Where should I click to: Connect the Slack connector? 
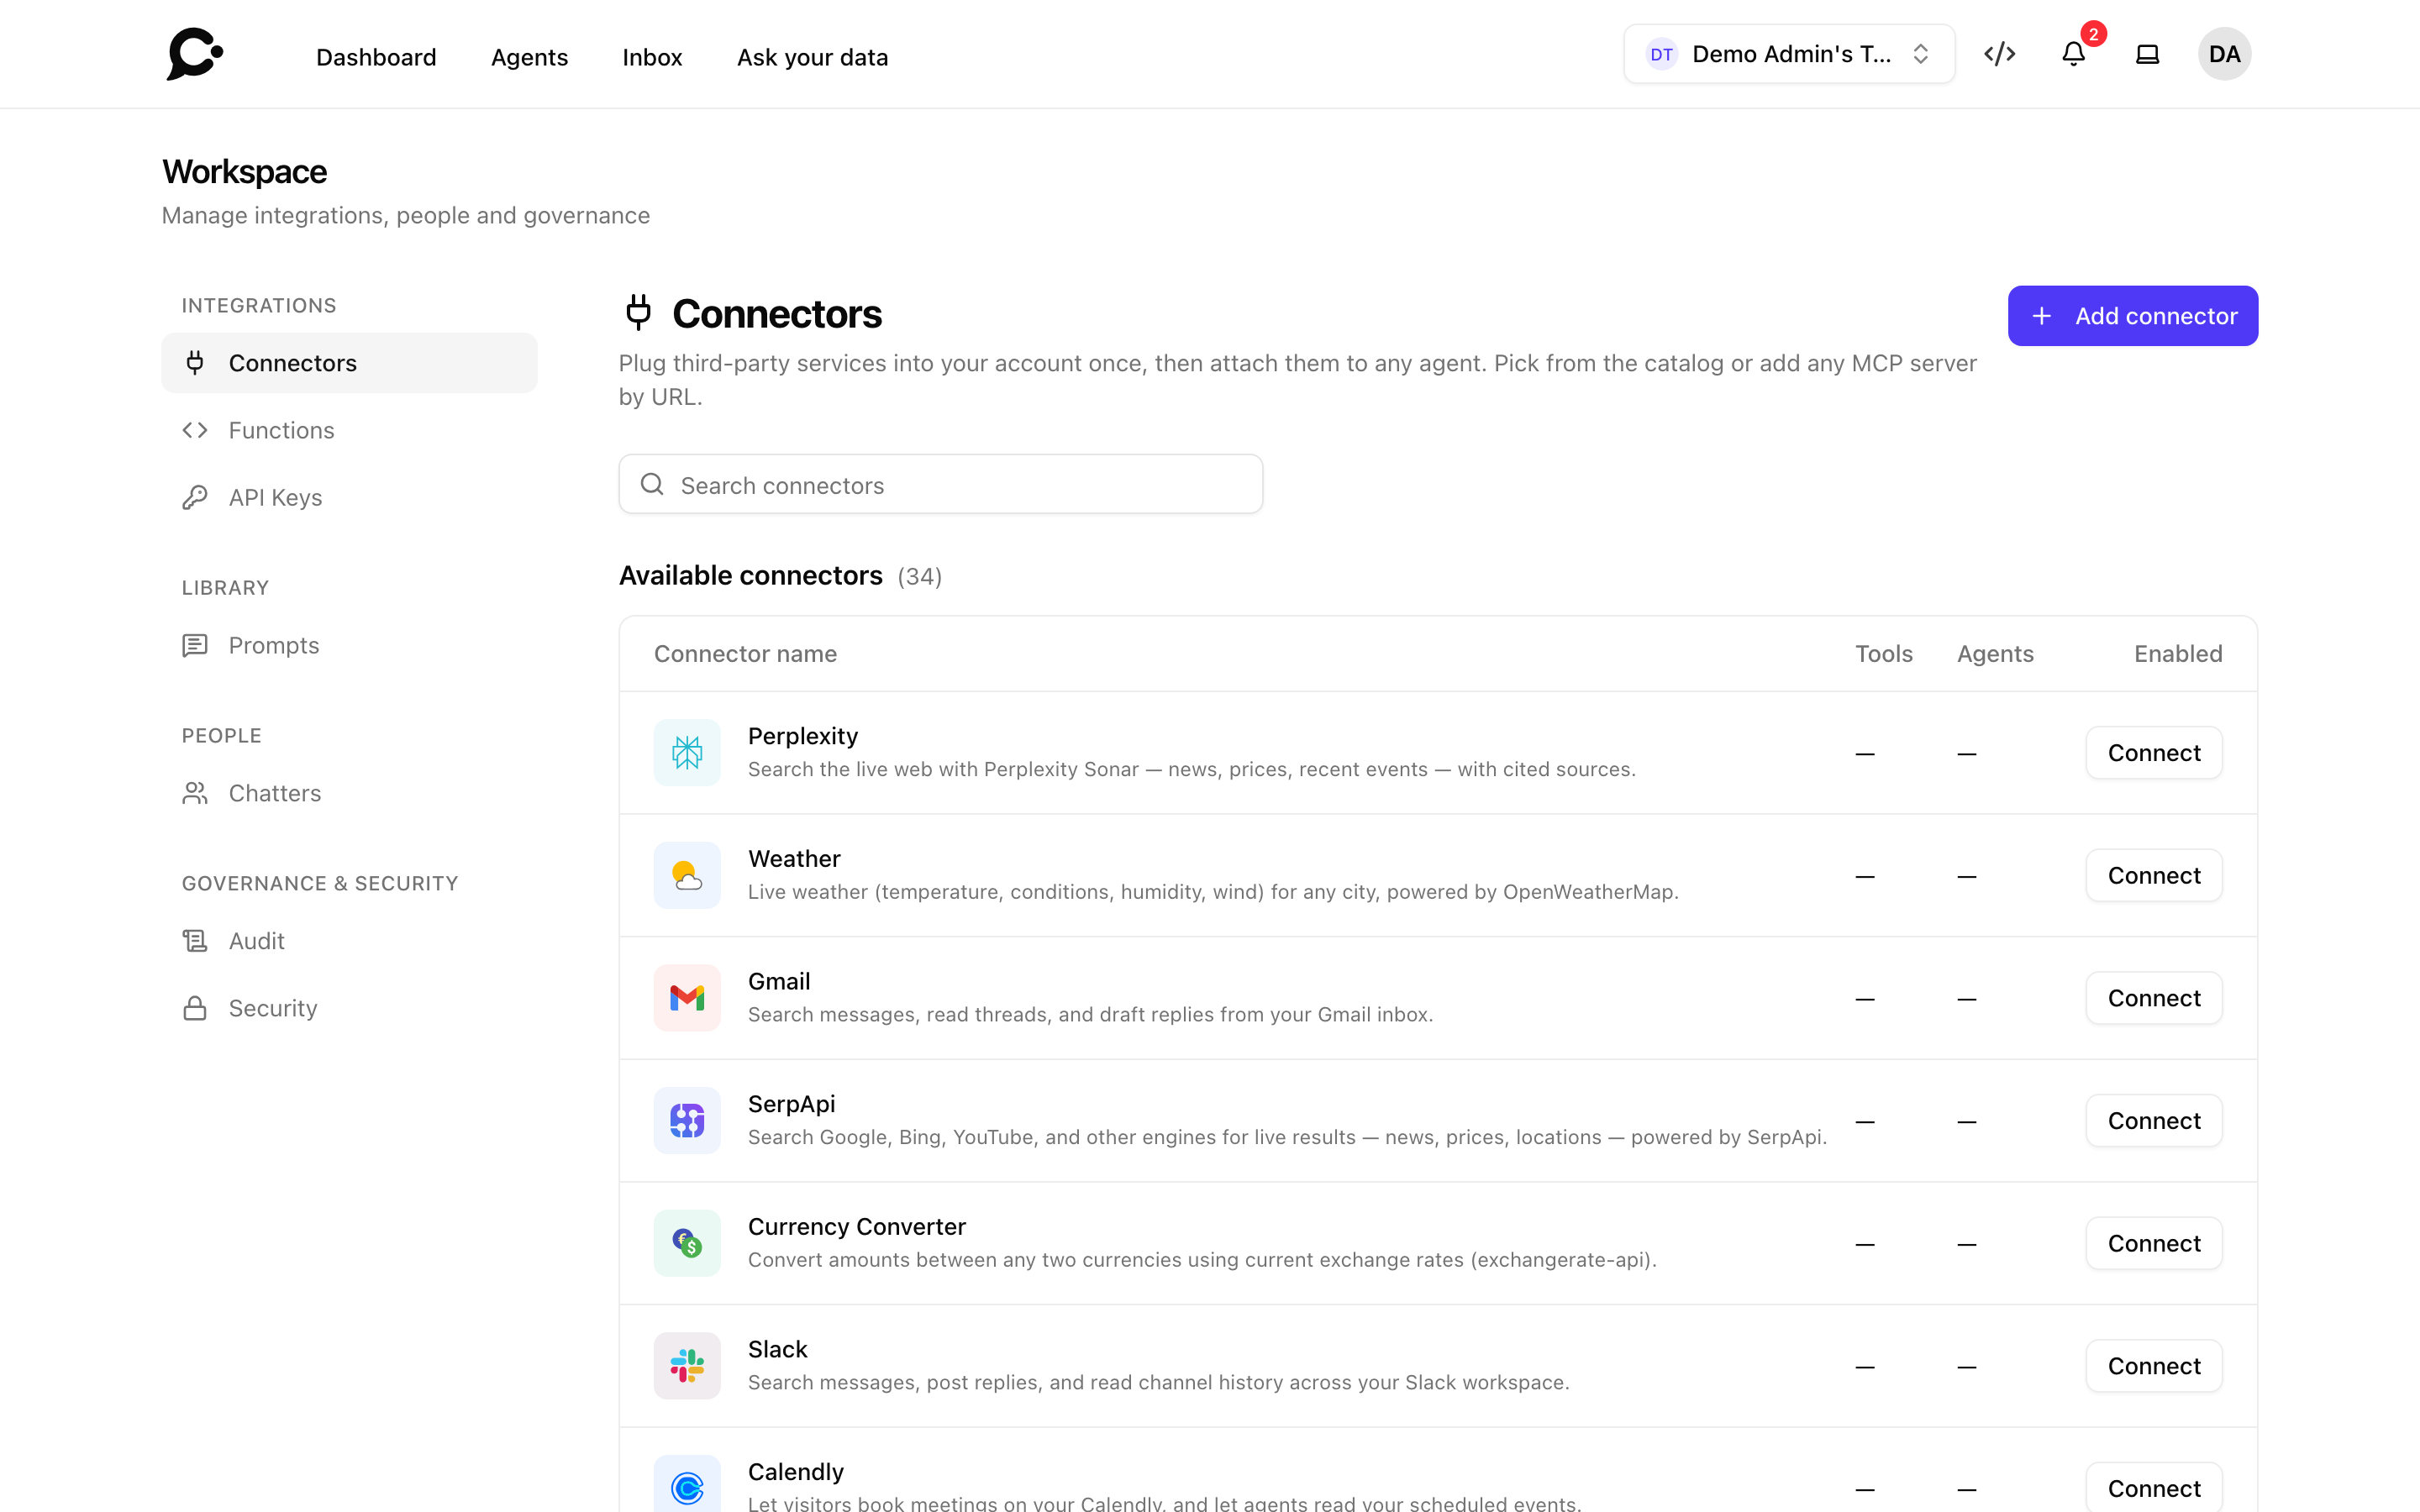2154,1365
